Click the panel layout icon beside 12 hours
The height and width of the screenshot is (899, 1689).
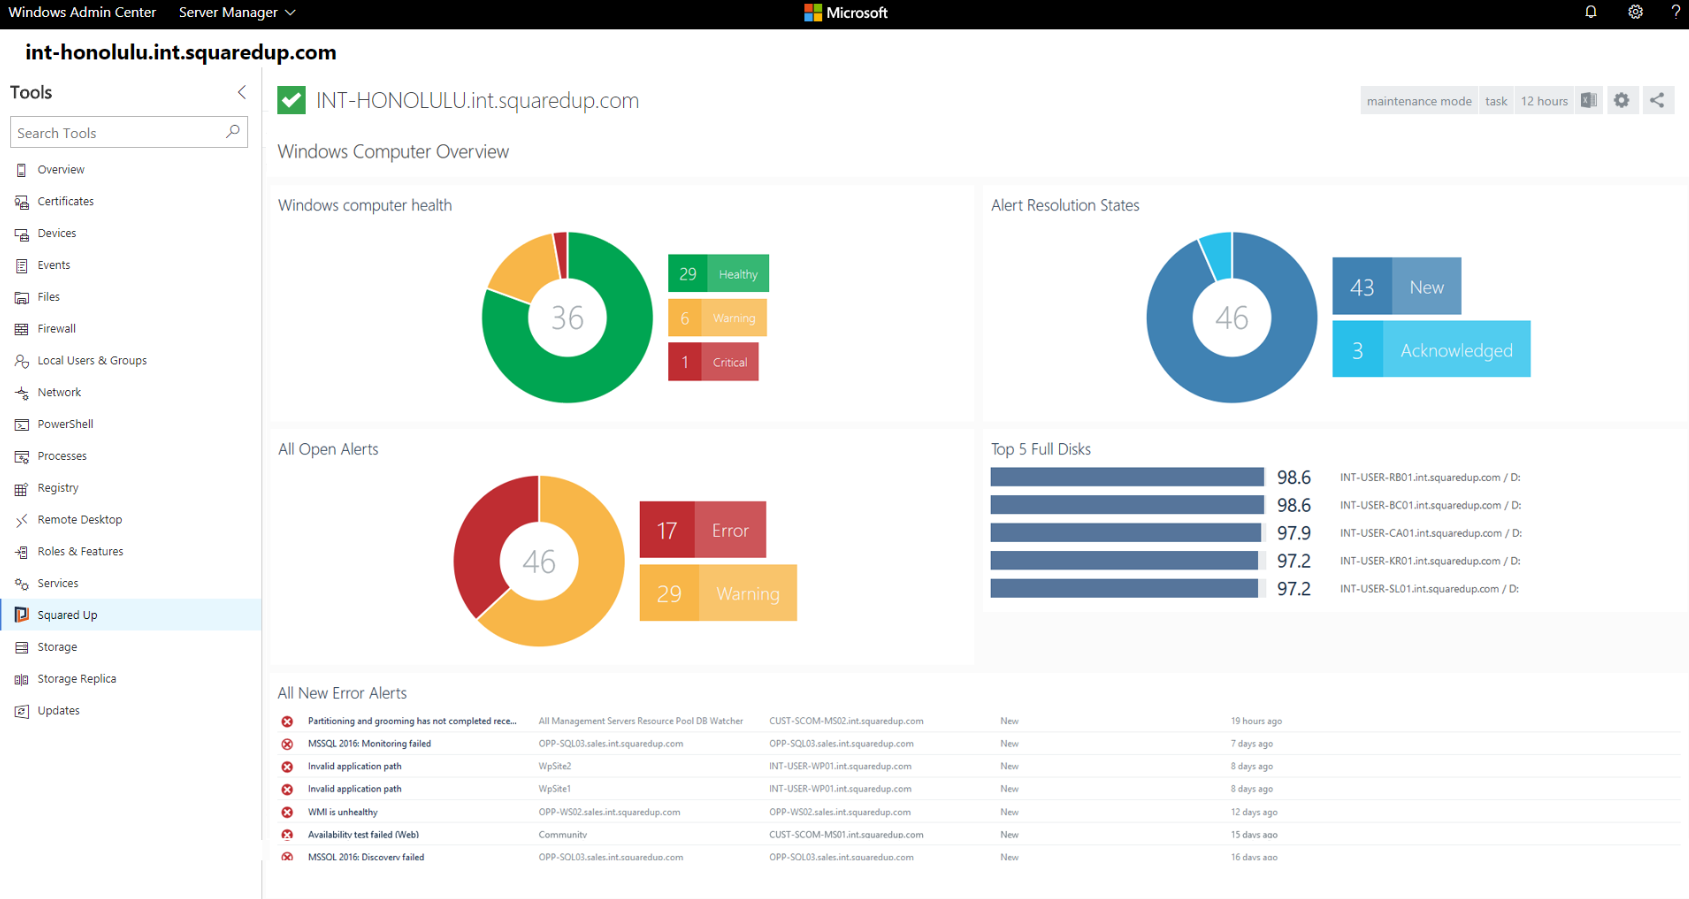(x=1589, y=100)
